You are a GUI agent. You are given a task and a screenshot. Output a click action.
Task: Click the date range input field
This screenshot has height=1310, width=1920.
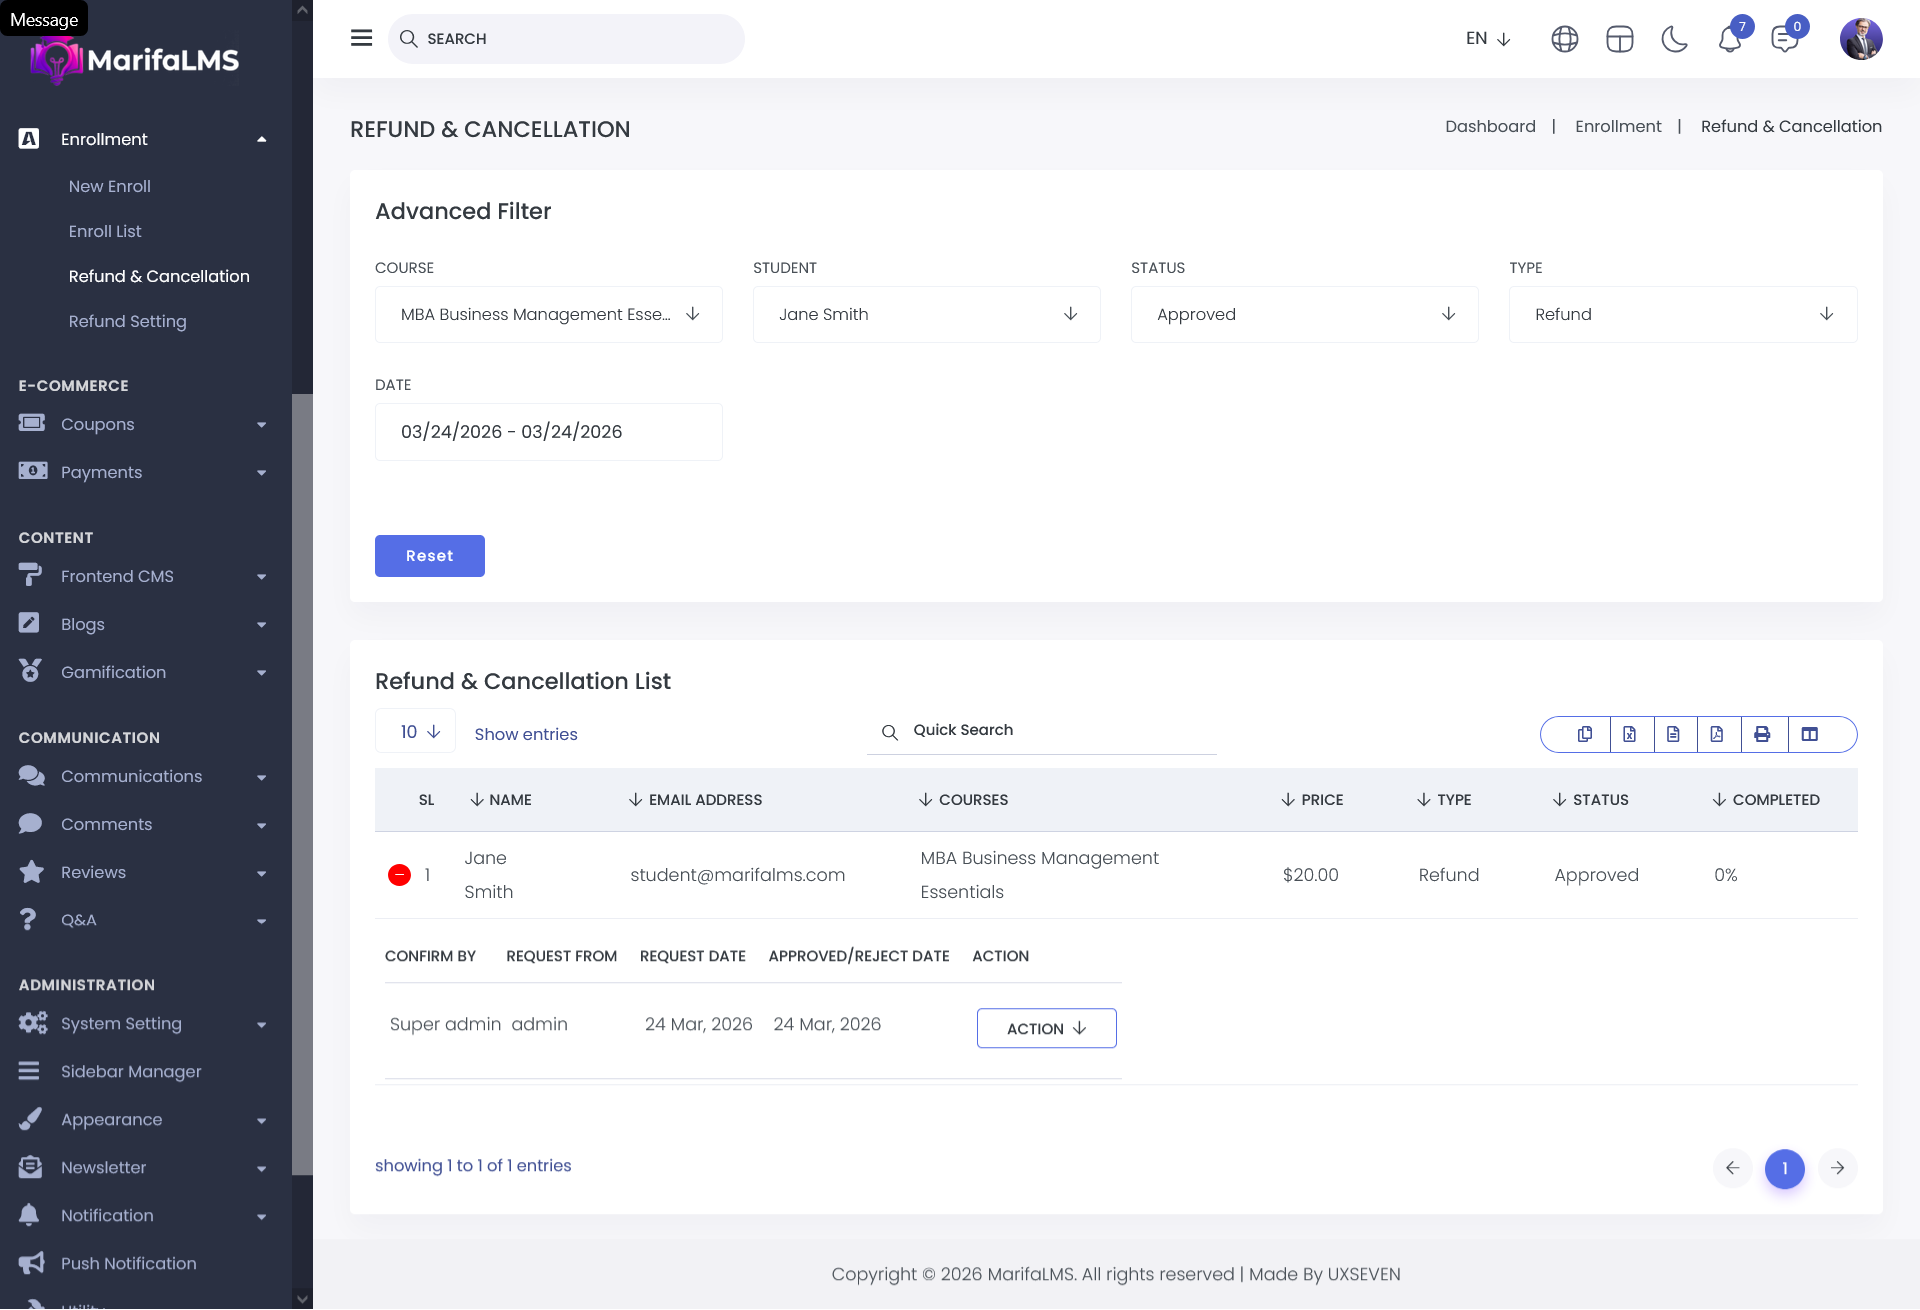548,432
